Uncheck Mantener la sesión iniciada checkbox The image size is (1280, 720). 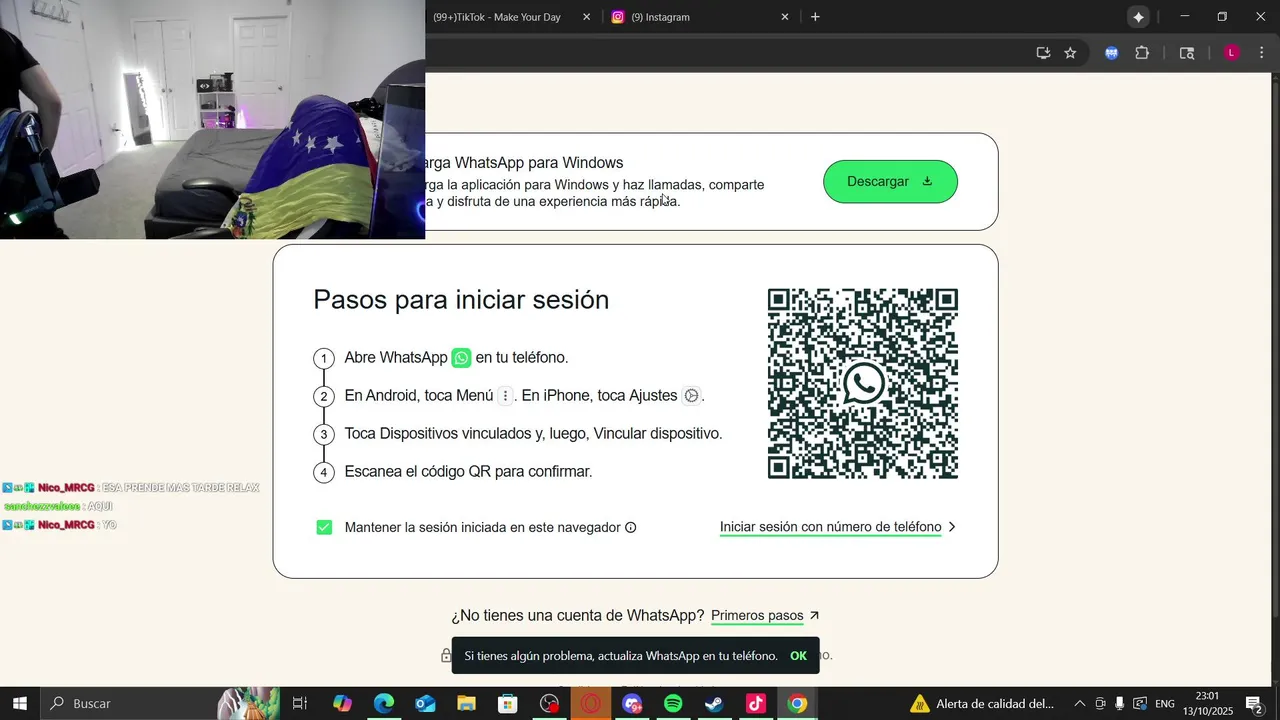point(324,527)
